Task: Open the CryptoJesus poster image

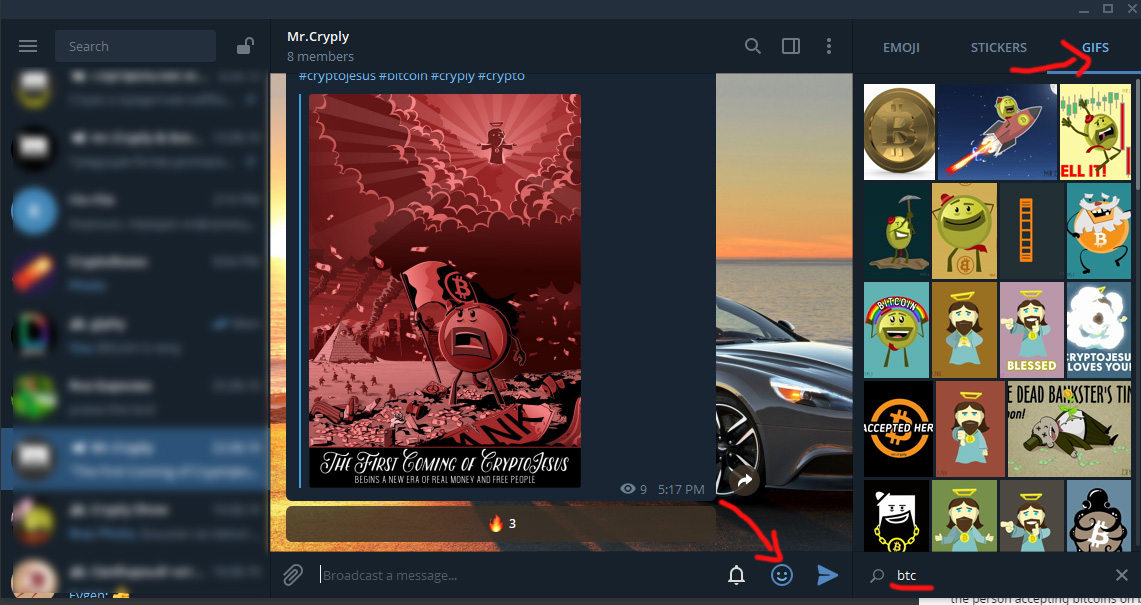Action: pos(445,290)
